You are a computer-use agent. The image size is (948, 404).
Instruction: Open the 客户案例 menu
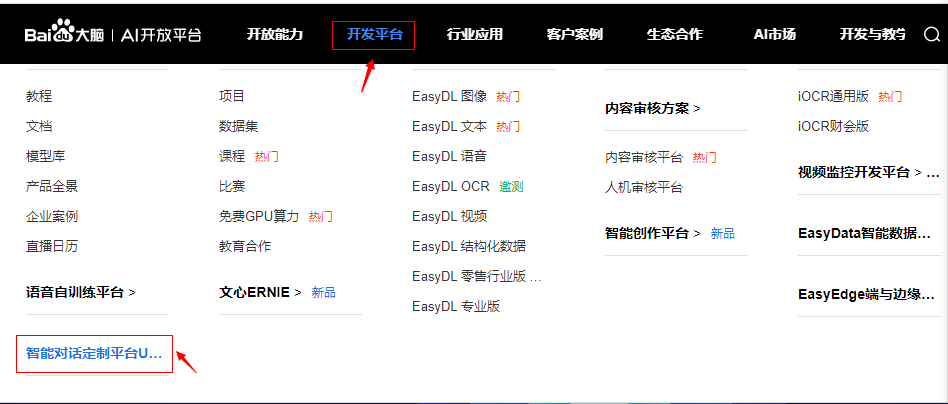574,34
